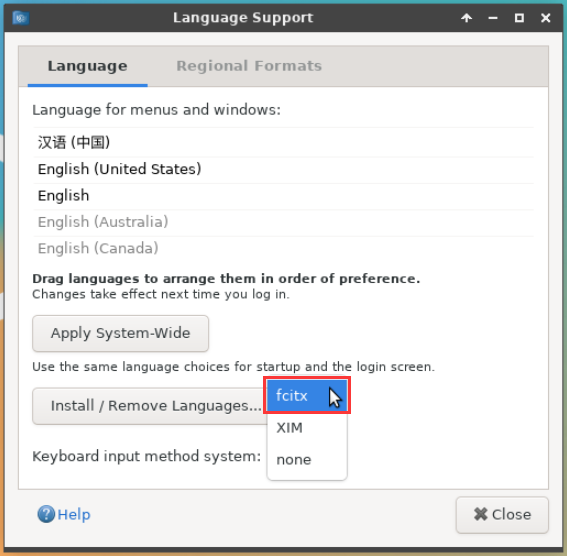This screenshot has width=567, height=556.
Task: Select the plain English language entry
Action: (284, 196)
